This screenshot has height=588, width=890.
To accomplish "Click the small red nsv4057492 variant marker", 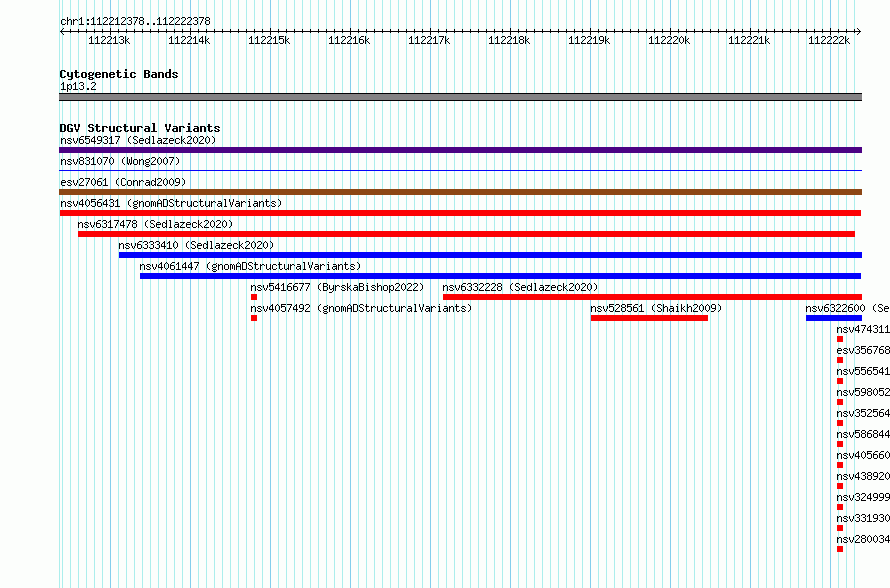I will [254, 318].
